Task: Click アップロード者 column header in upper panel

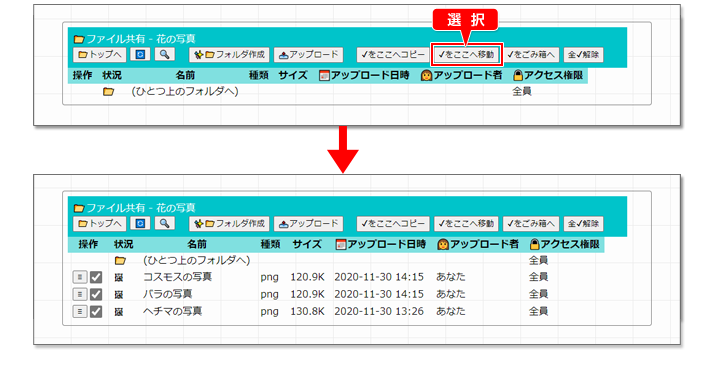Action: 461,75
